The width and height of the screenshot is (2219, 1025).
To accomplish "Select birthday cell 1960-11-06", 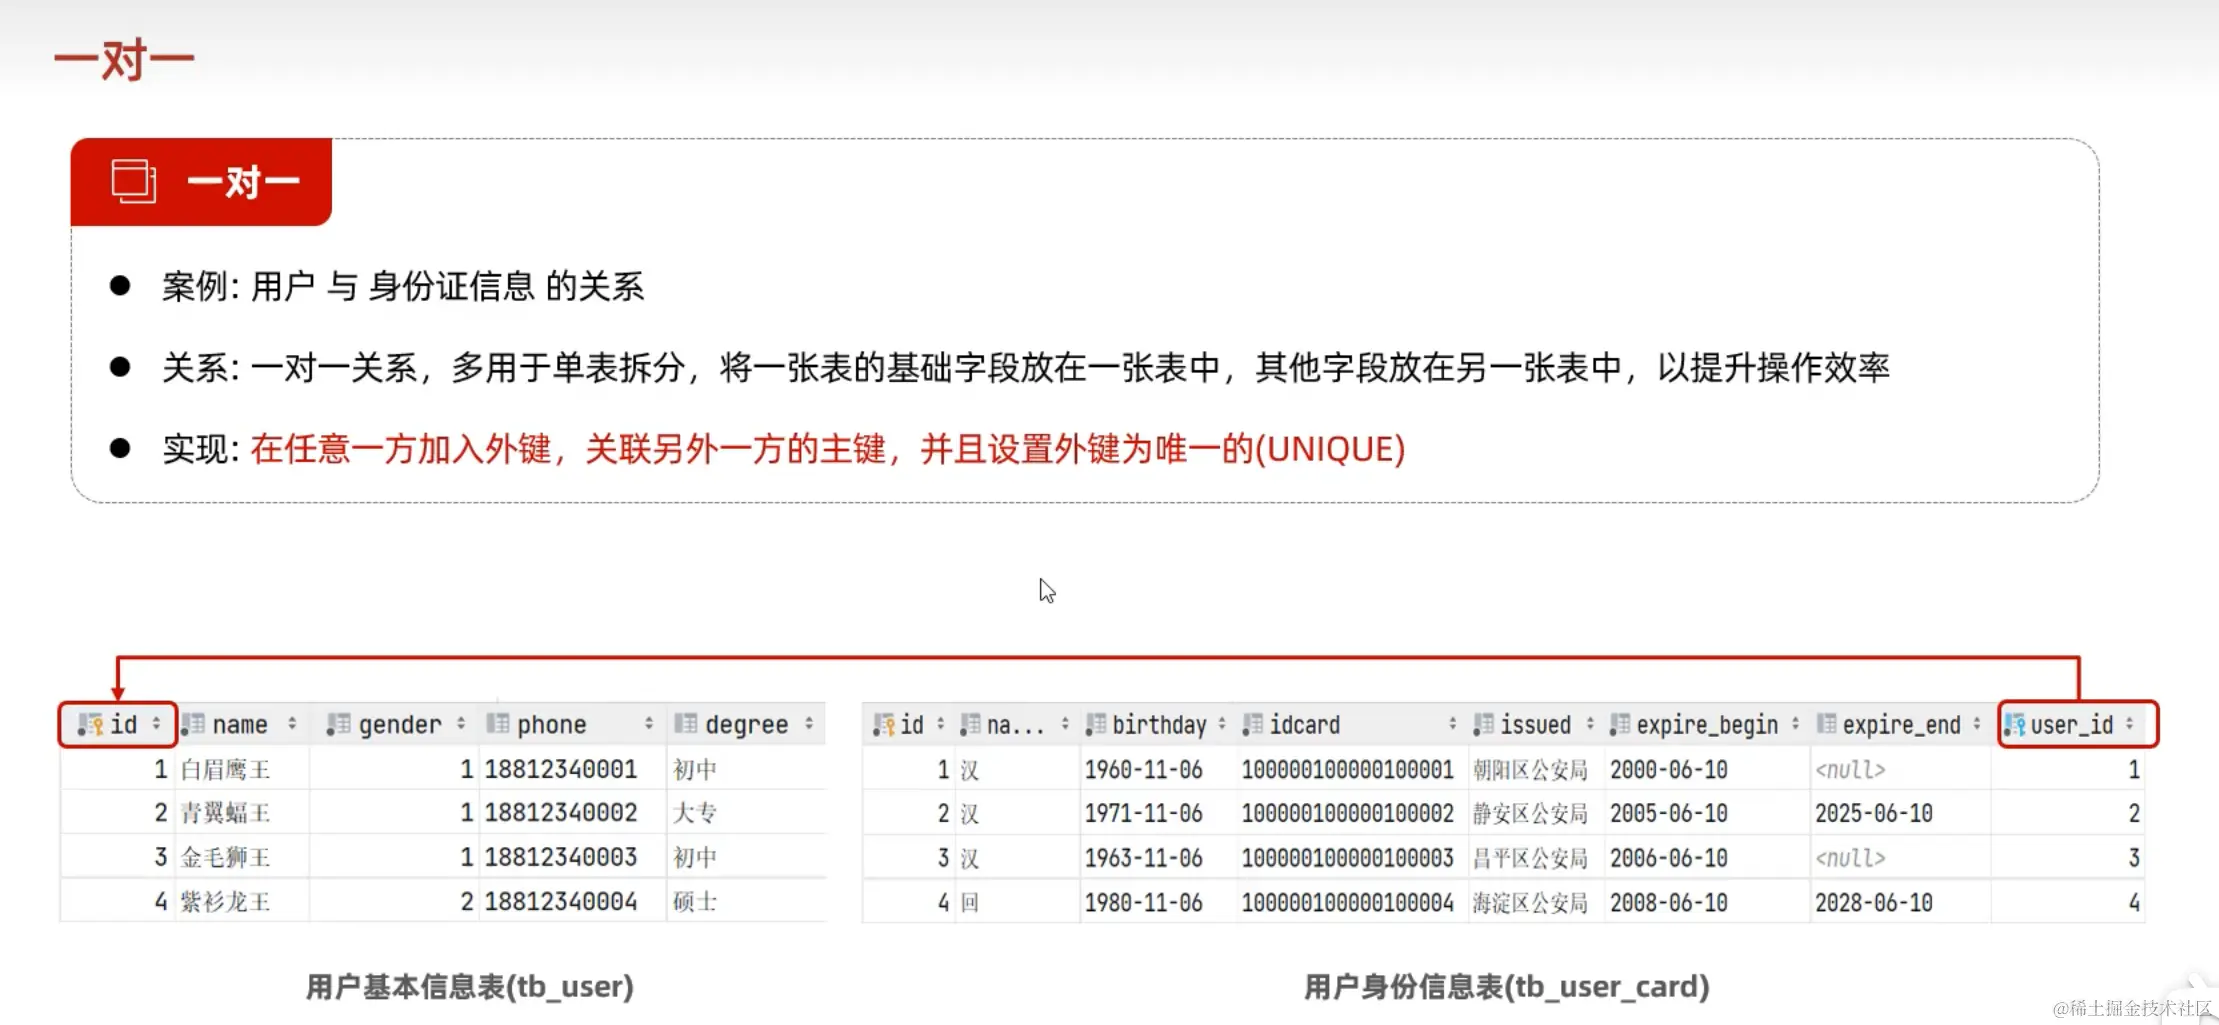I will [x=1144, y=769].
